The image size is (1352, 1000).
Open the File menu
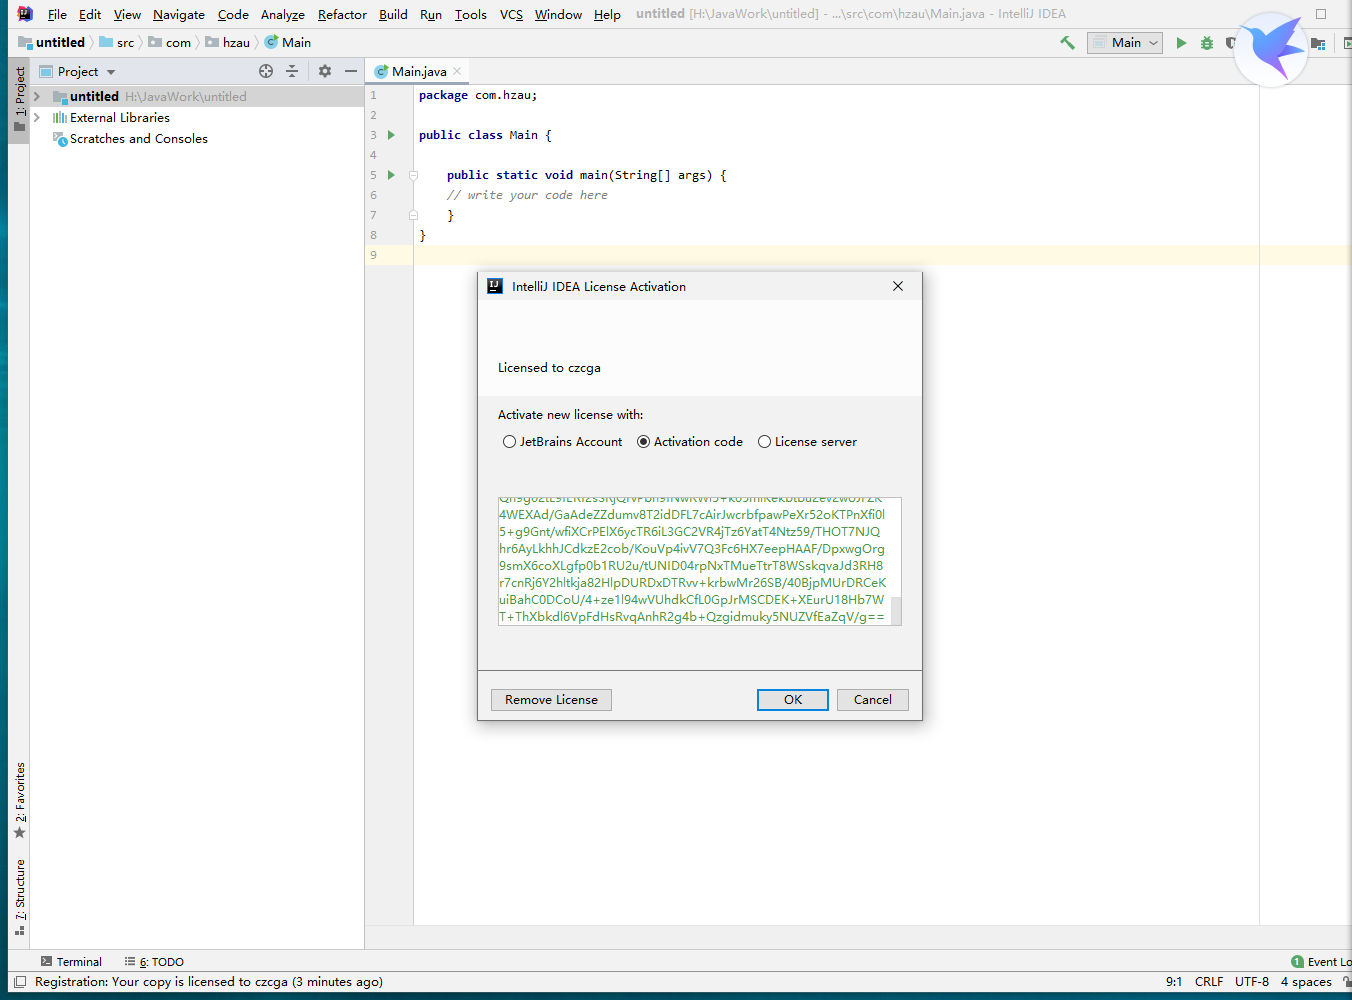(x=57, y=14)
